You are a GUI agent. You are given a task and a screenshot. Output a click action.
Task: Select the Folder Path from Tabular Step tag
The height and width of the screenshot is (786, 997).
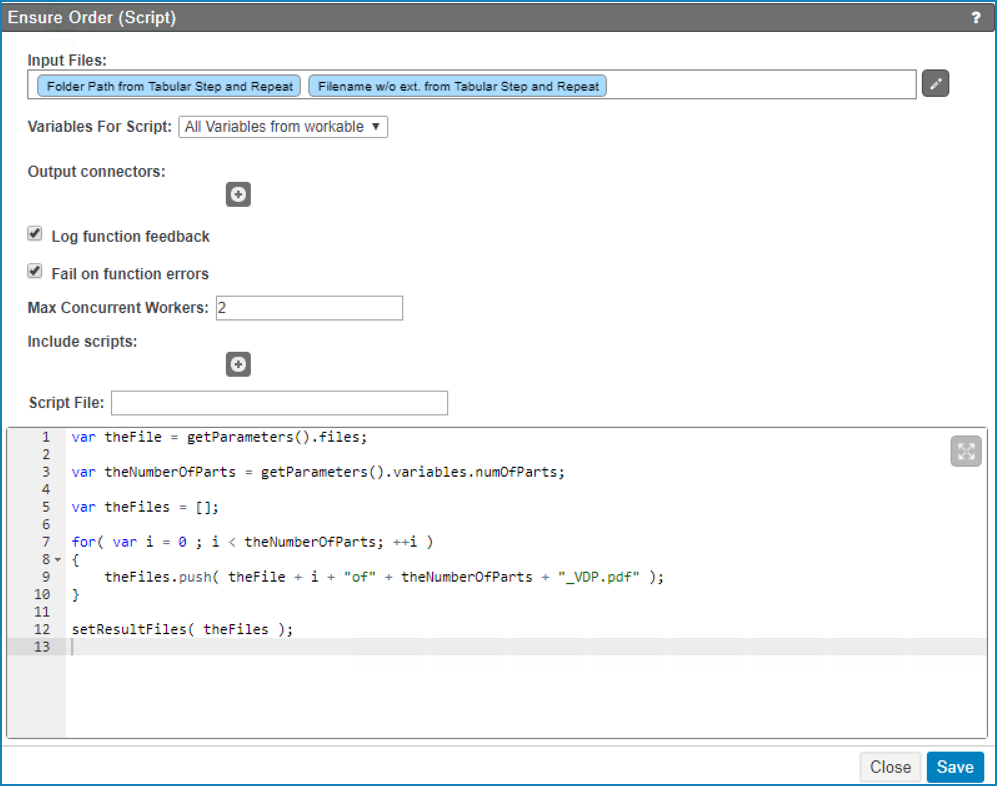click(169, 86)
